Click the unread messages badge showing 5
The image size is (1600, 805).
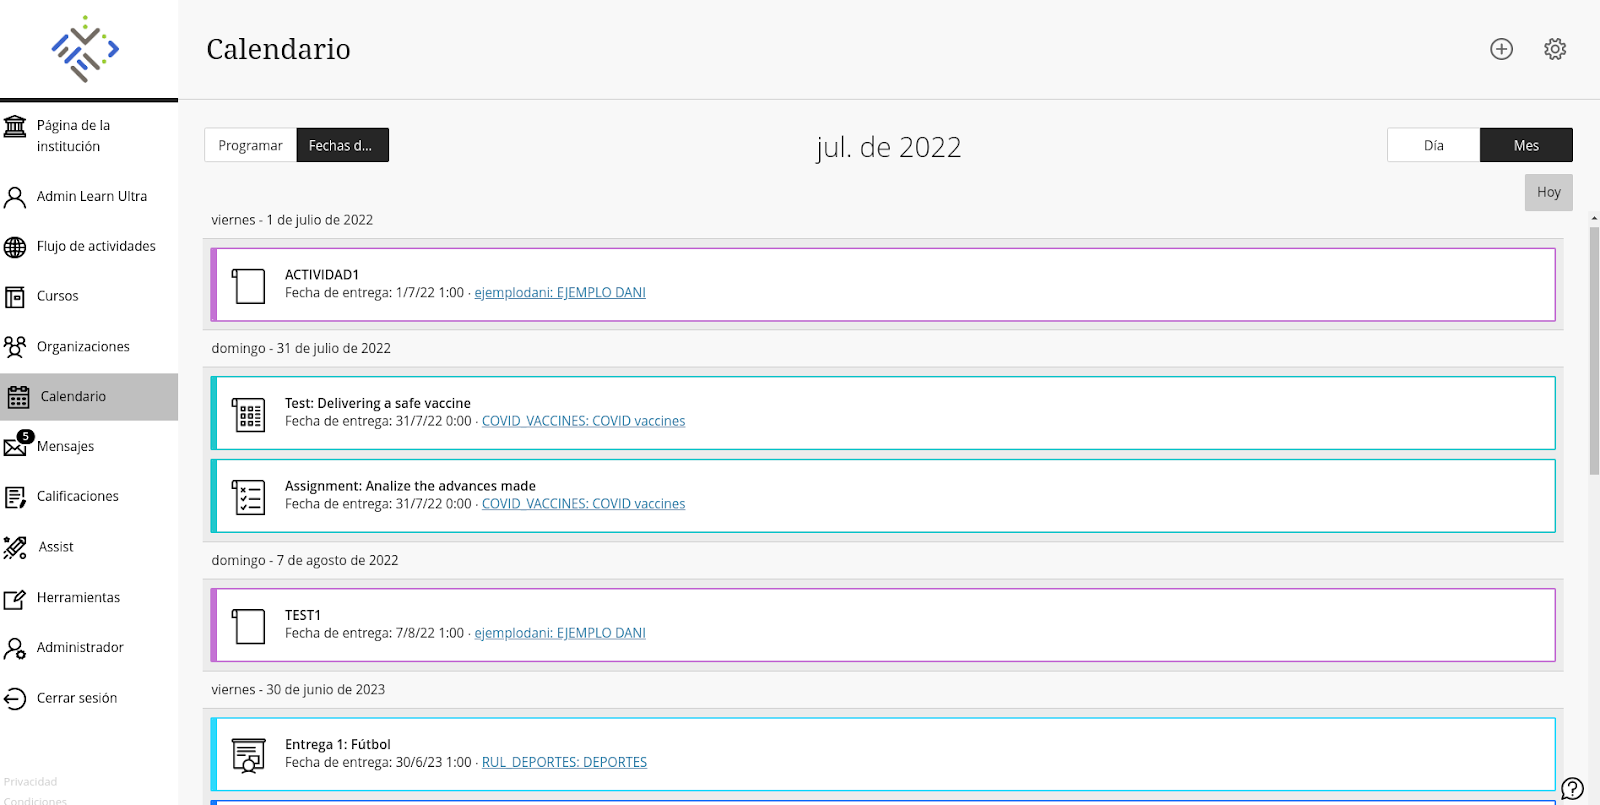[x=26, y=436]
